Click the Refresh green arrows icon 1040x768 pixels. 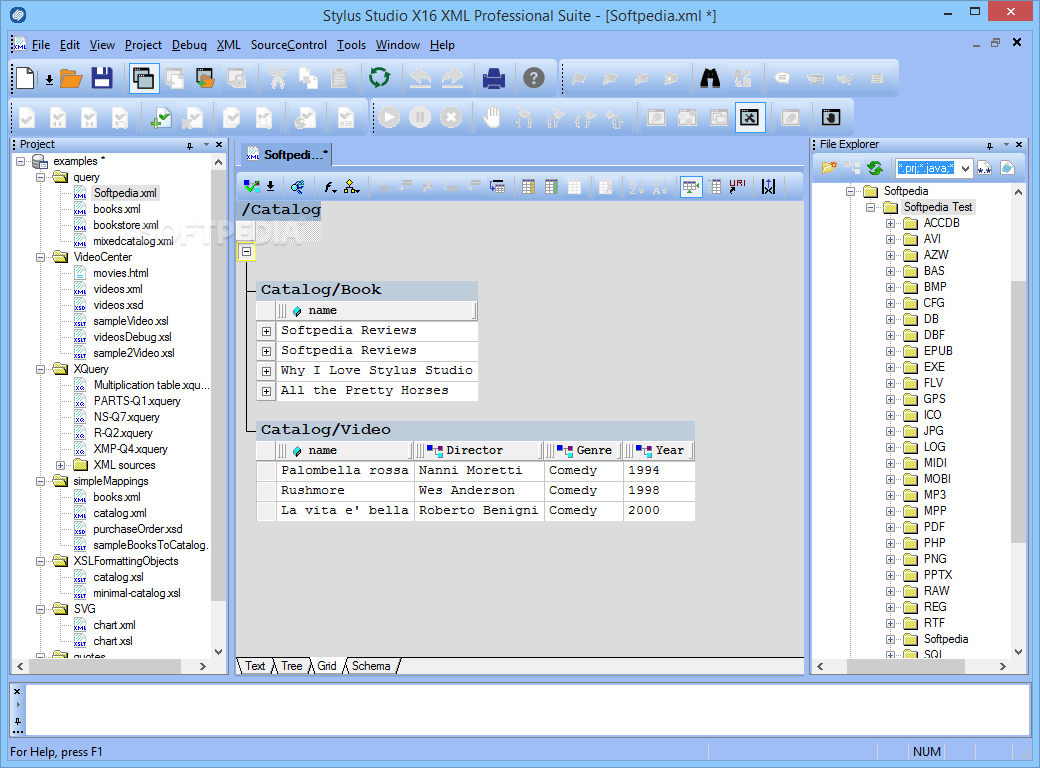click(379, 78)
